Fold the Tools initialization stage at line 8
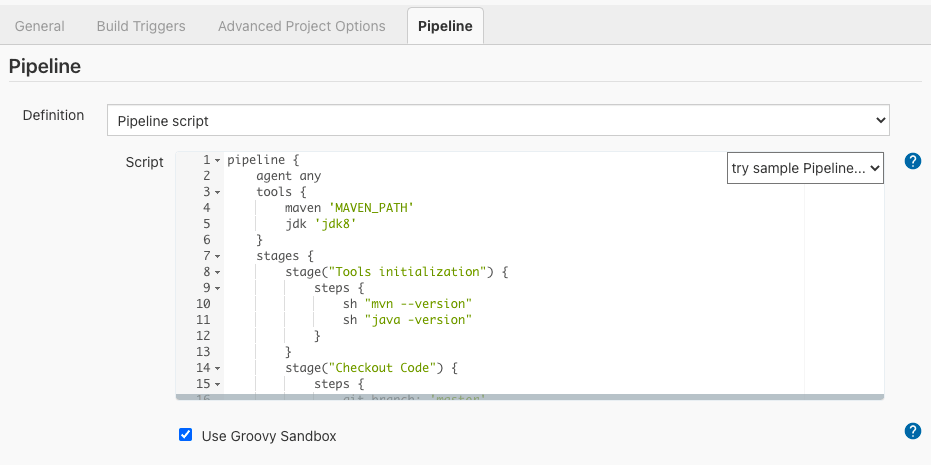931x465 pixels. [x=218, y=272]
